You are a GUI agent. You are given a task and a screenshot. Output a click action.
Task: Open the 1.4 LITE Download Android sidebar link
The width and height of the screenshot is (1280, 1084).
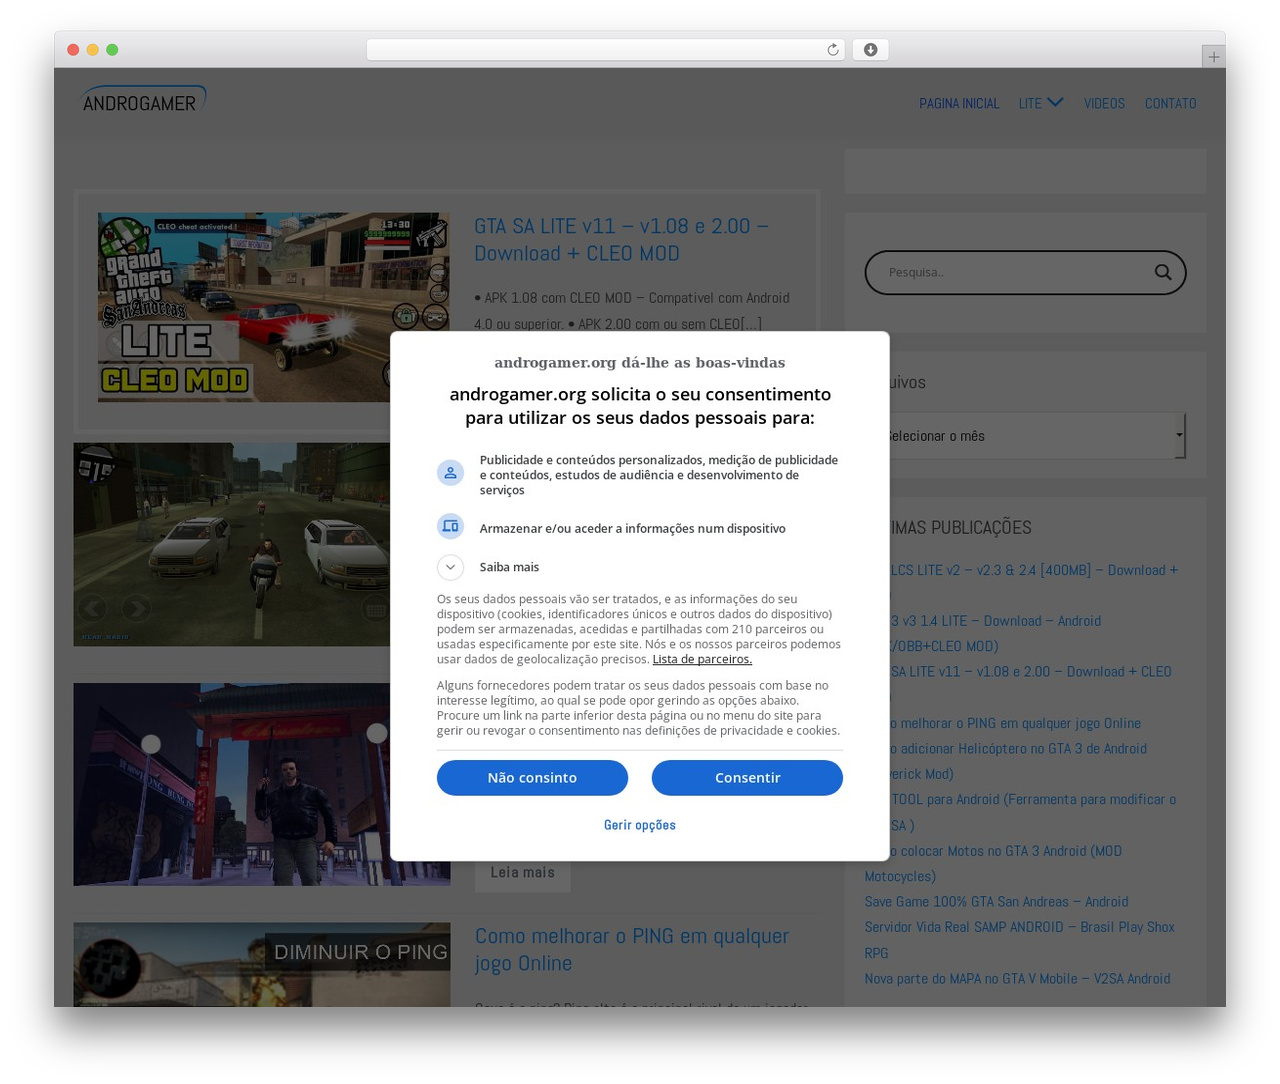[995, 621]
